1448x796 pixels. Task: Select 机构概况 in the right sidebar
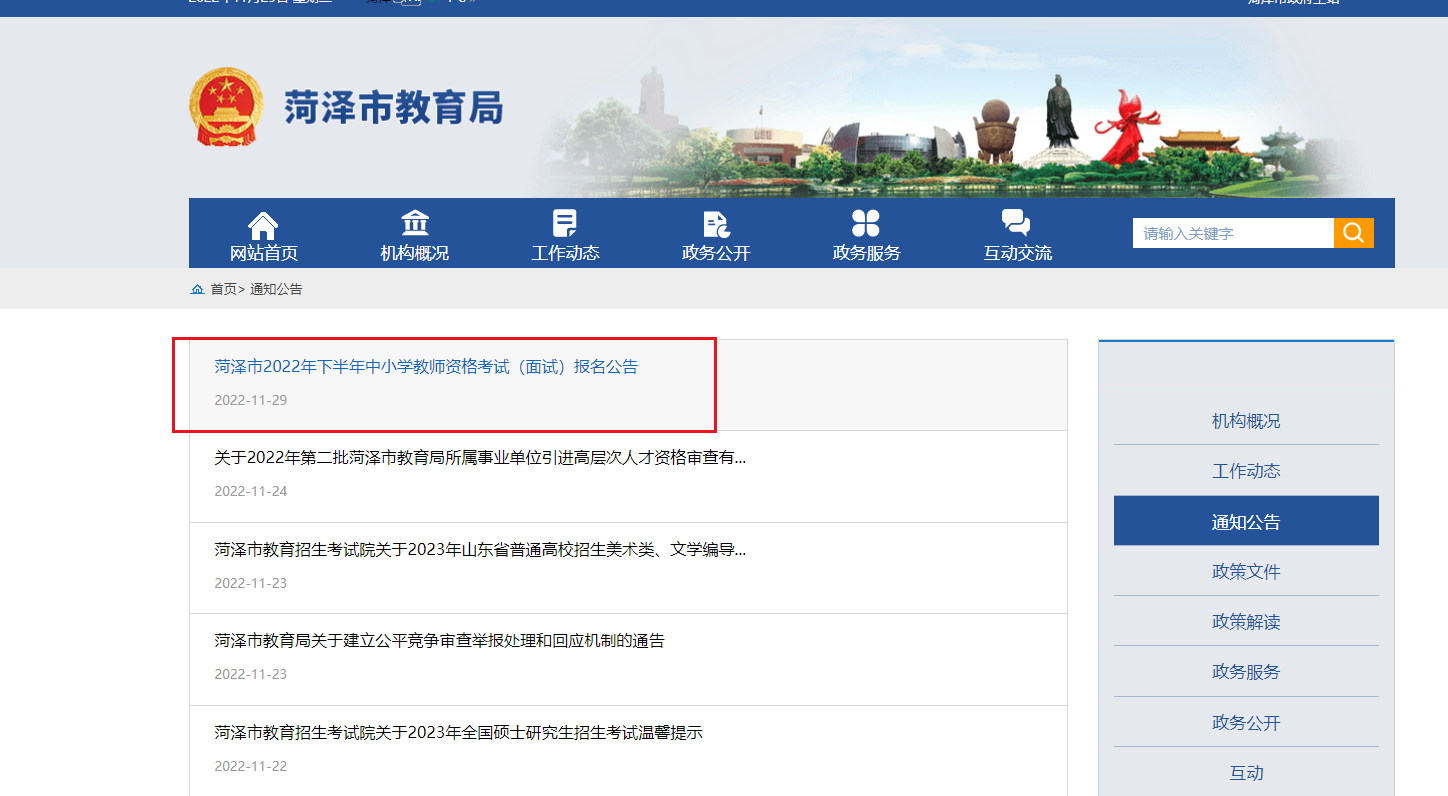[1246, 421]
